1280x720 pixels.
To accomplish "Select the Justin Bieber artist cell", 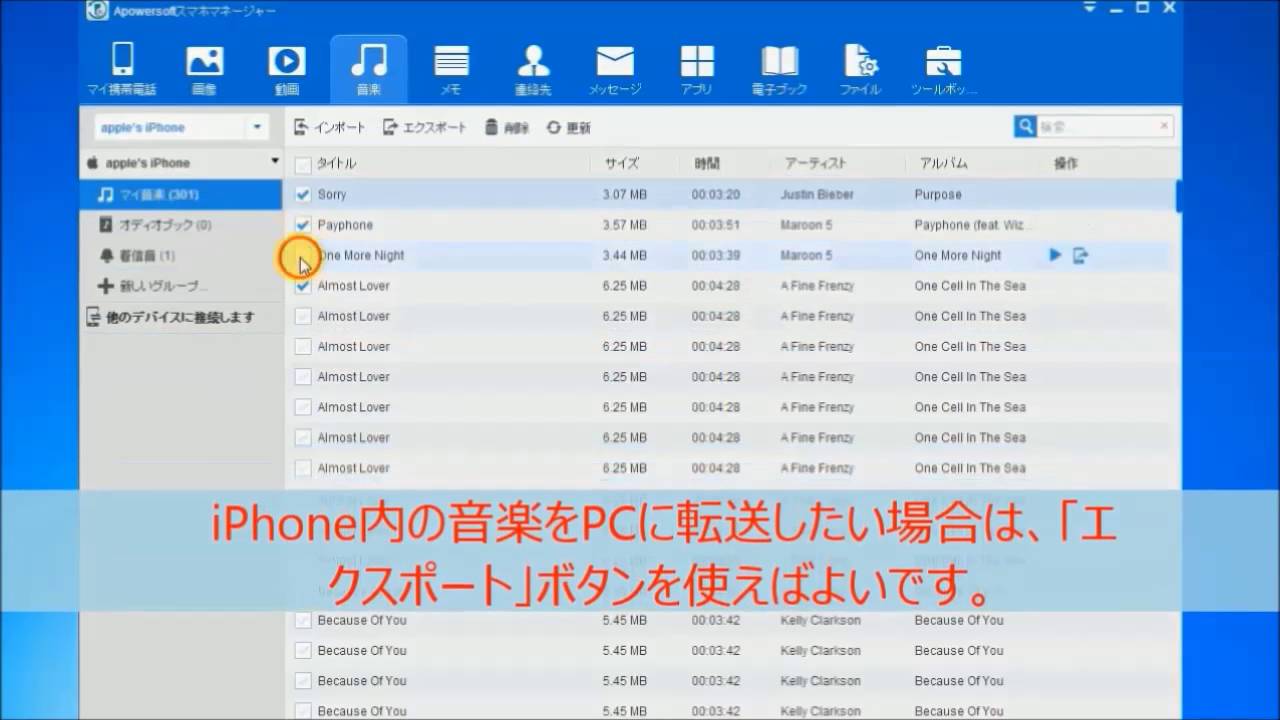I will point(817,194).
